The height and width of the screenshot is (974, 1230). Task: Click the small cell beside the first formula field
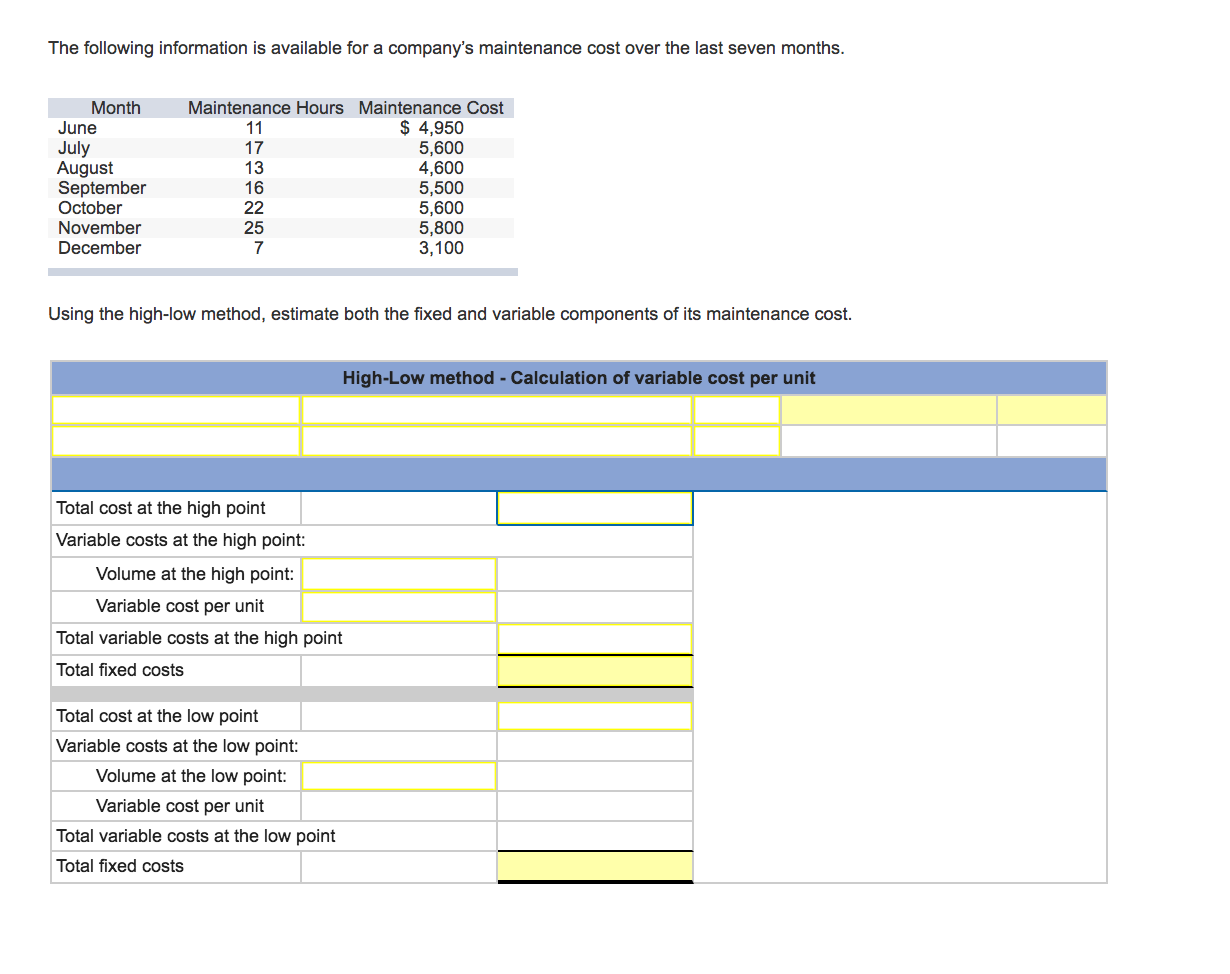point(735,410)
